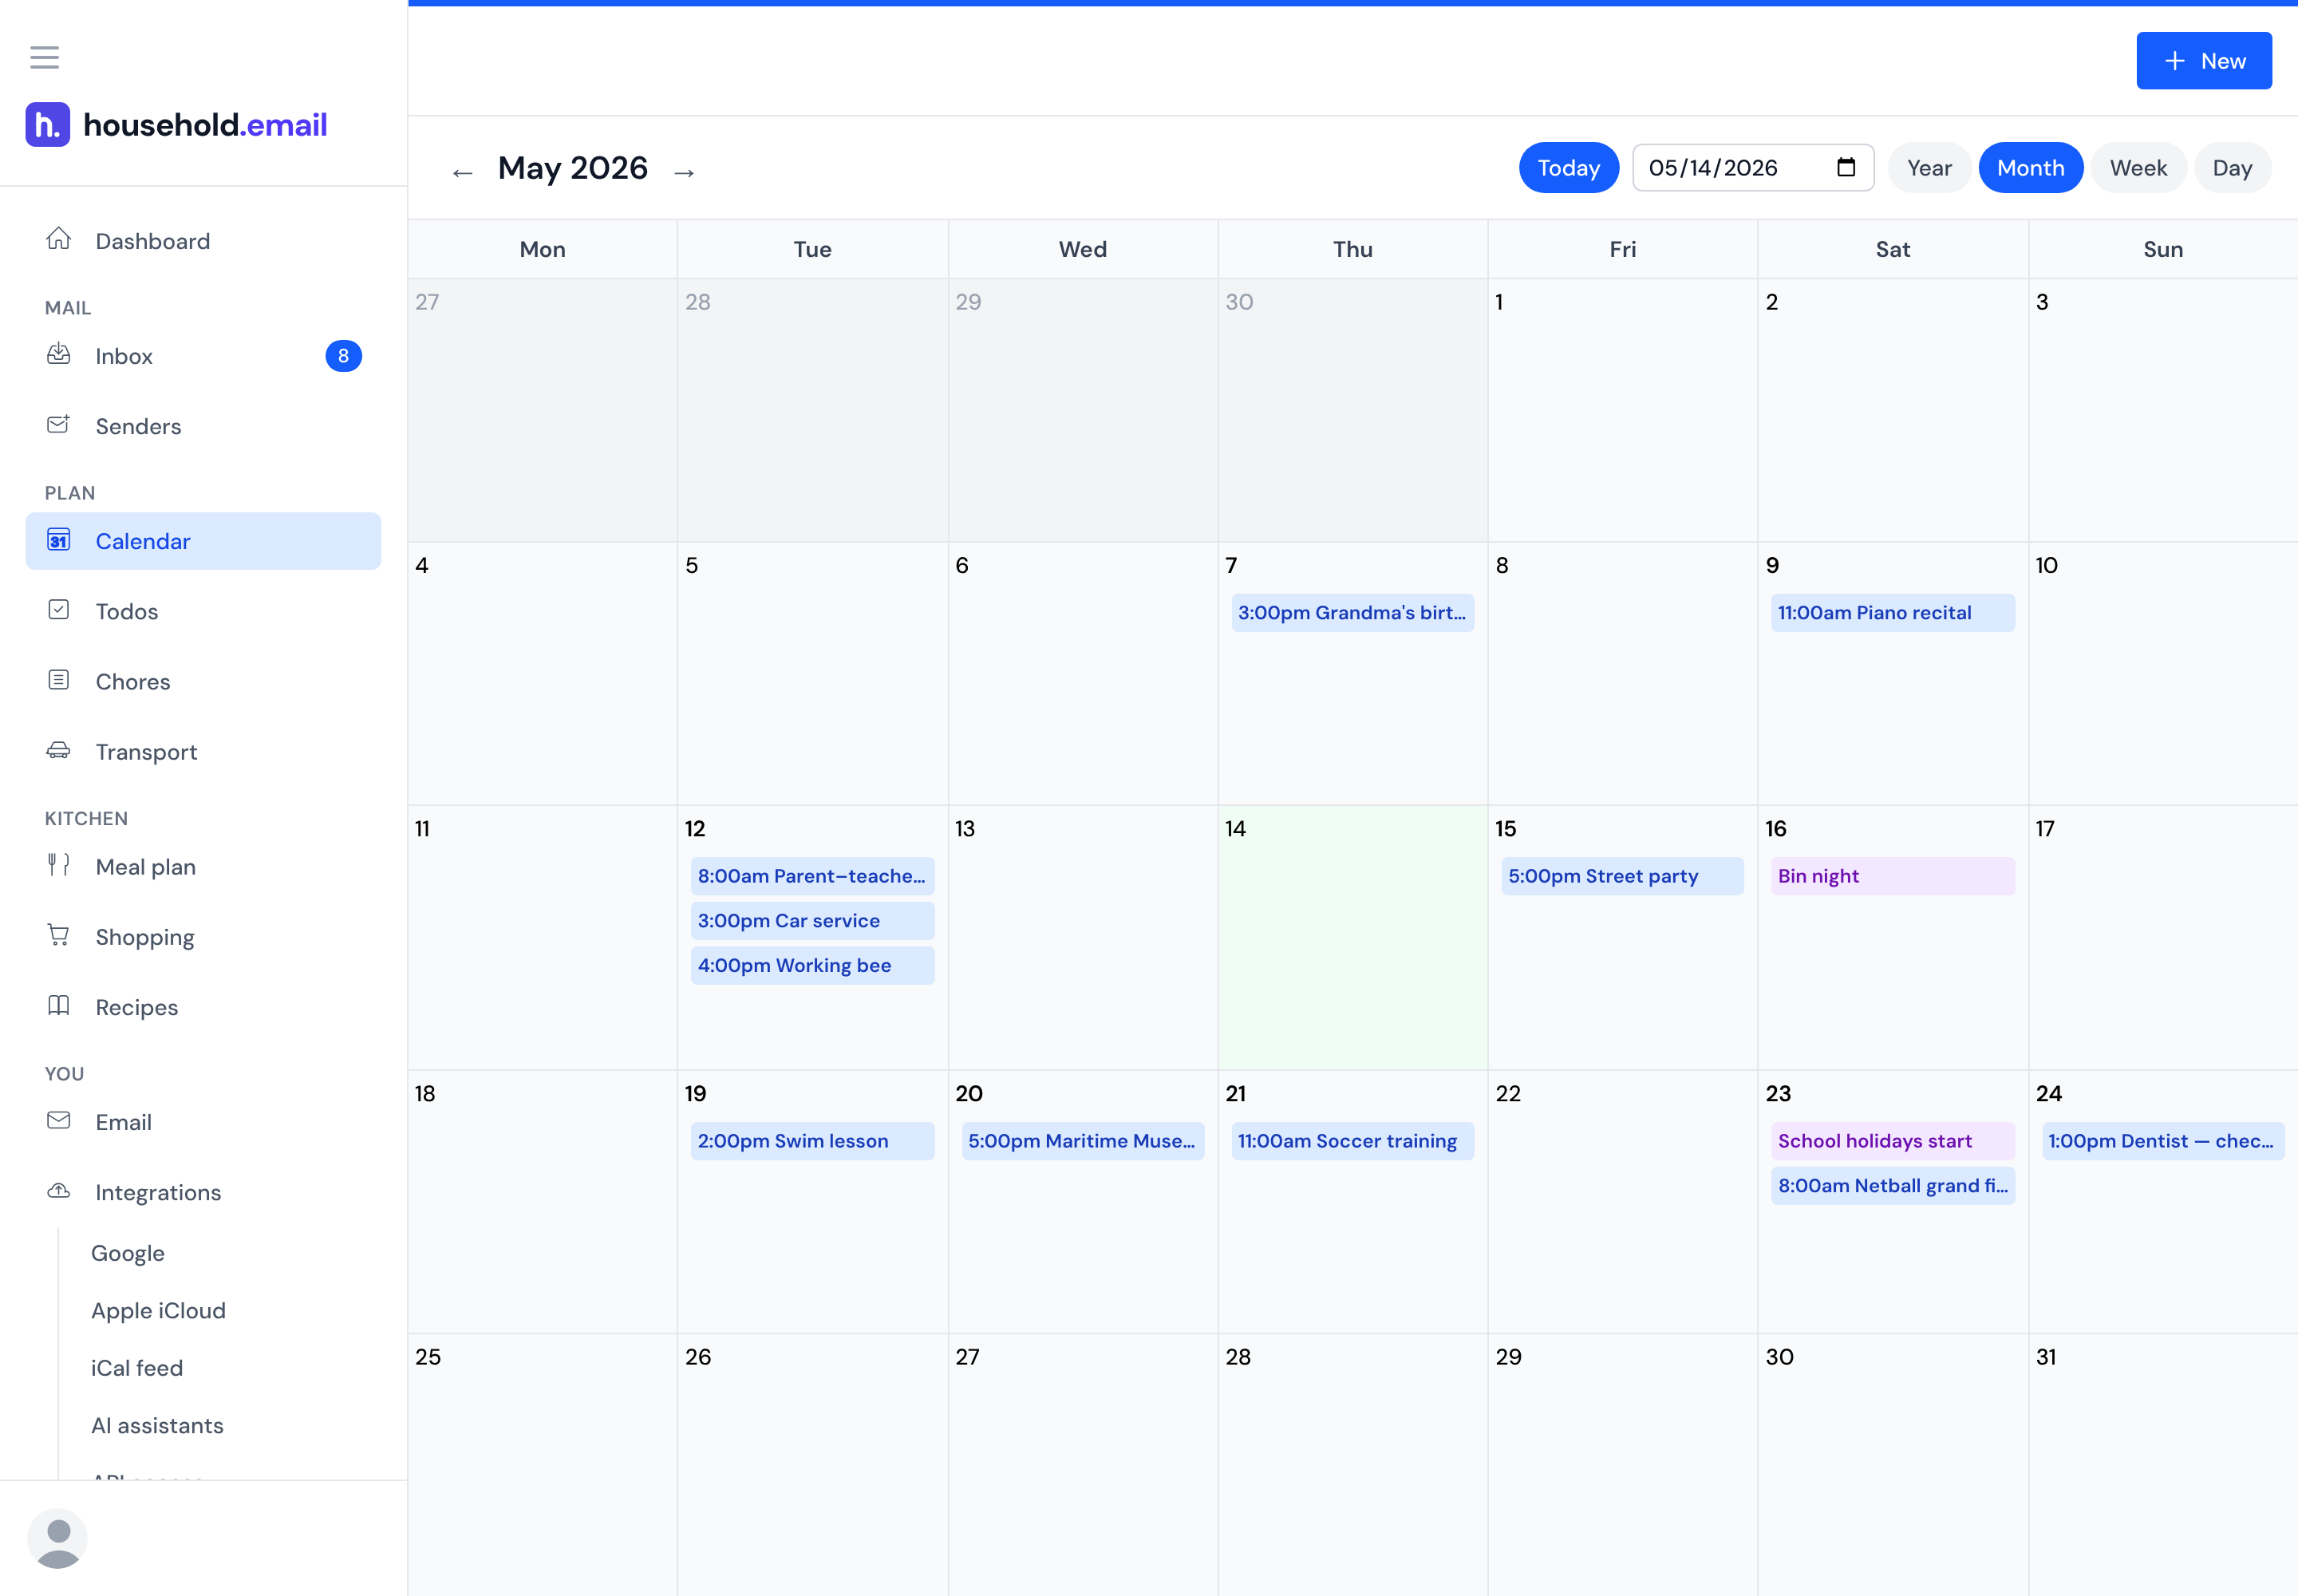The width and height of the screenshot is (2298, 1596).
Task: Open the 1:00pm Dentist event
Action: (2163, 1141)
